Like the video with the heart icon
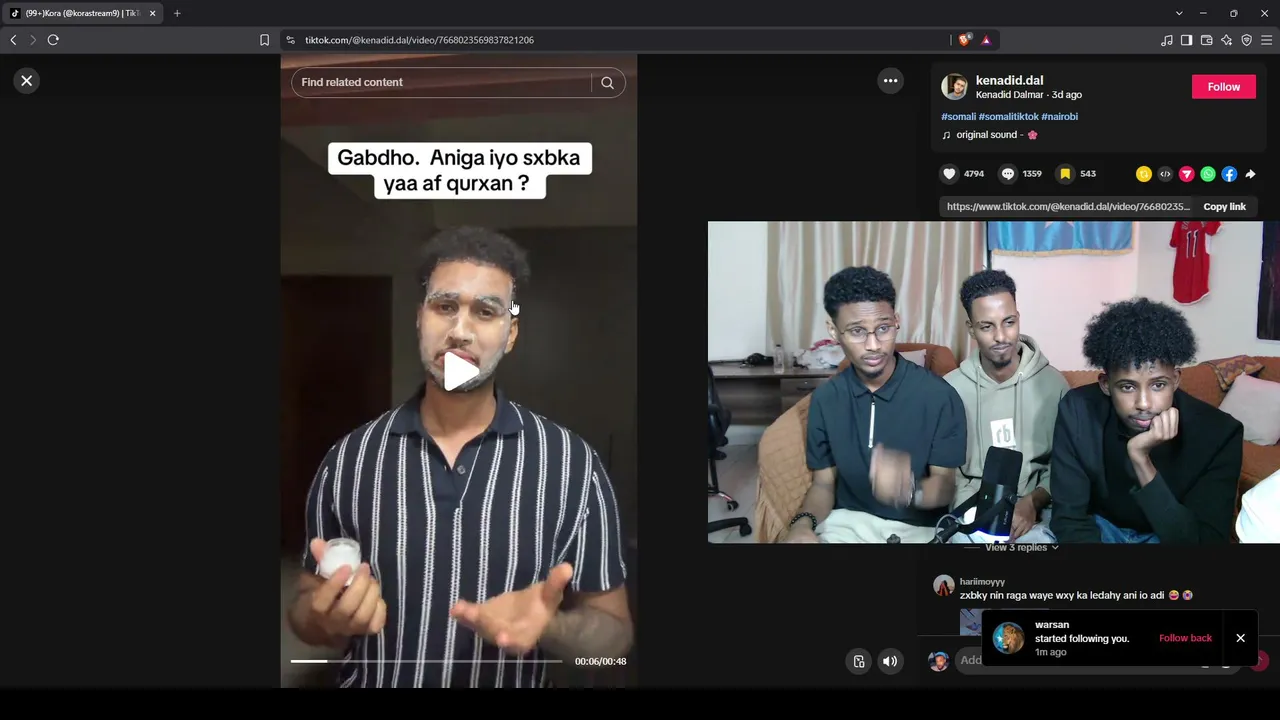This screenshot has height=720, width=1280. tap(949, 174)
